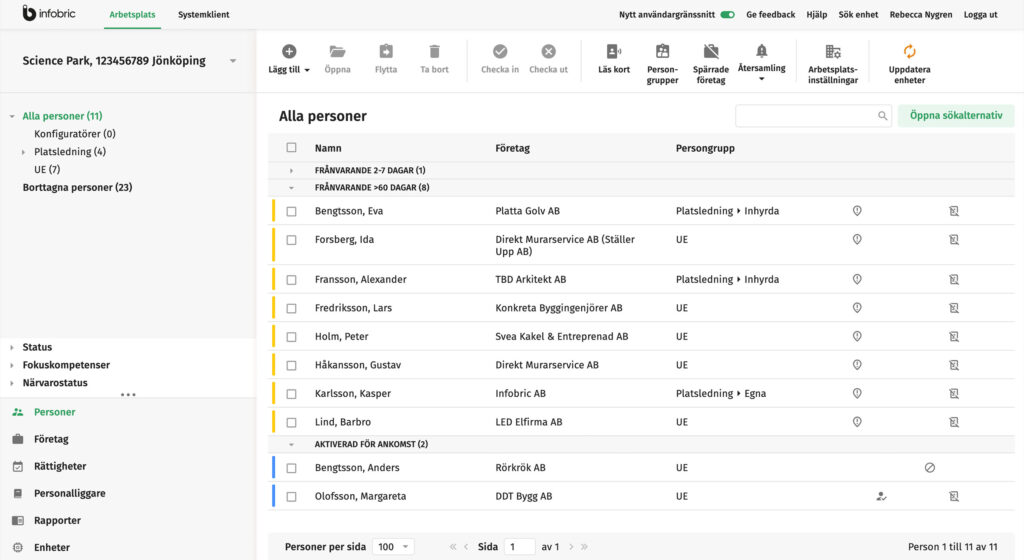The image size is (1024, 560).
Task: Click the yellow status bar beside Lind, Barbro
Action: pyautogui.click(x=274, y=422)
